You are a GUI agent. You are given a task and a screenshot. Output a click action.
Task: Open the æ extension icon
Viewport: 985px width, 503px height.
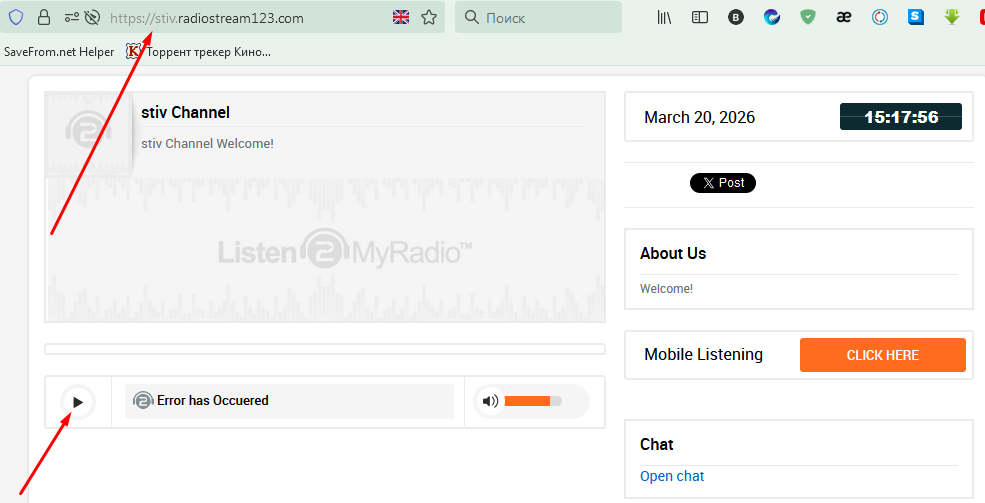click(843, 17)
